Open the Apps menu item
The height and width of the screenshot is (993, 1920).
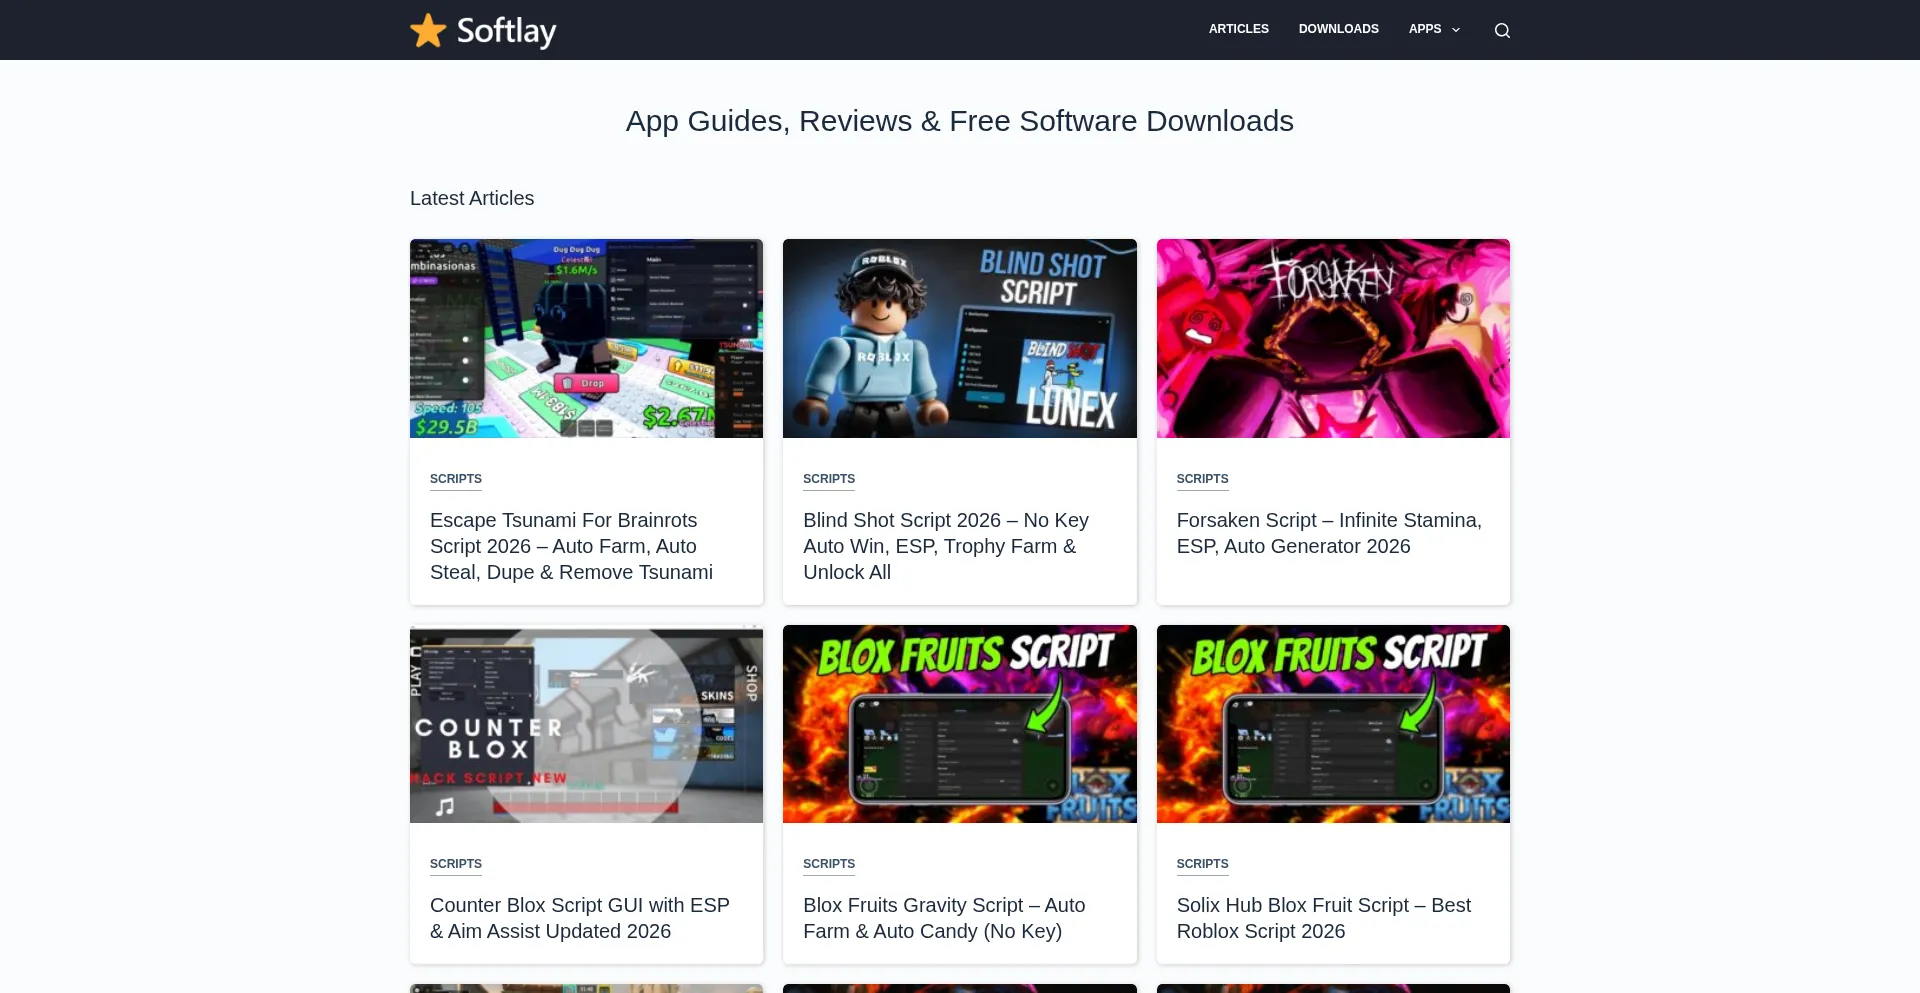(1424, 29)
